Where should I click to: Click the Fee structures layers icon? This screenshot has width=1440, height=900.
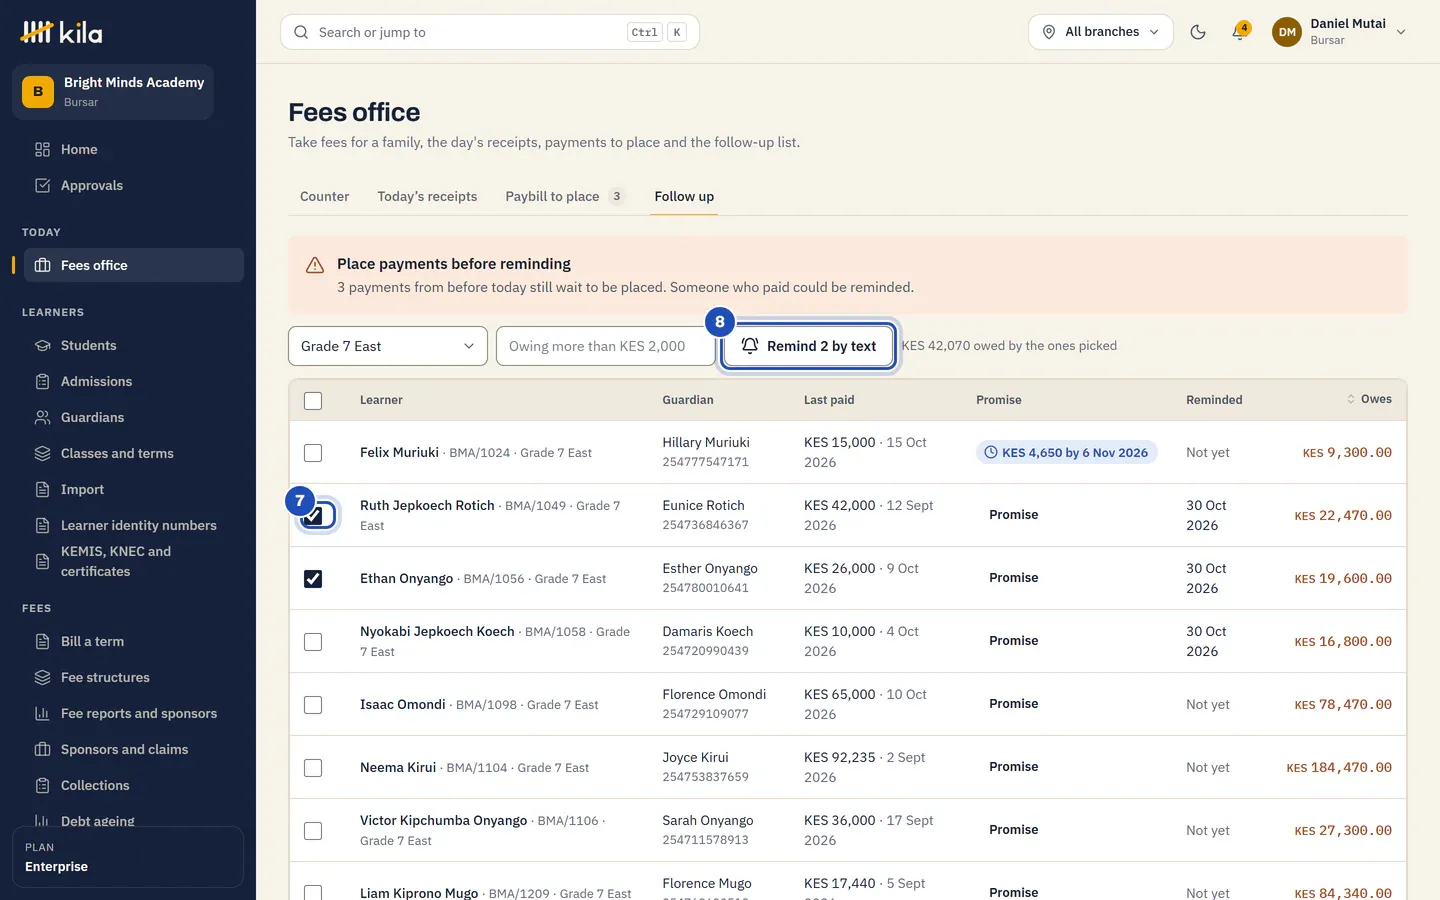pos(42,677)
